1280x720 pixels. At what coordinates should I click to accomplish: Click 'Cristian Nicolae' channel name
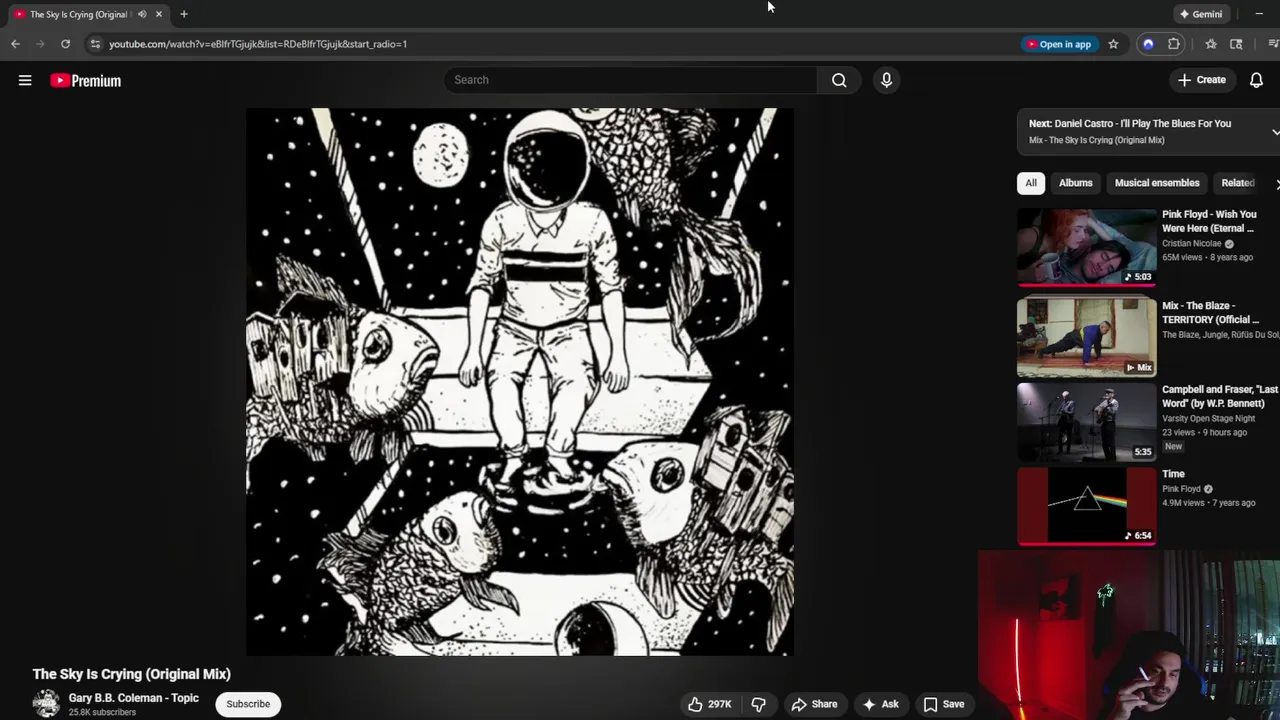point(1191,244)
